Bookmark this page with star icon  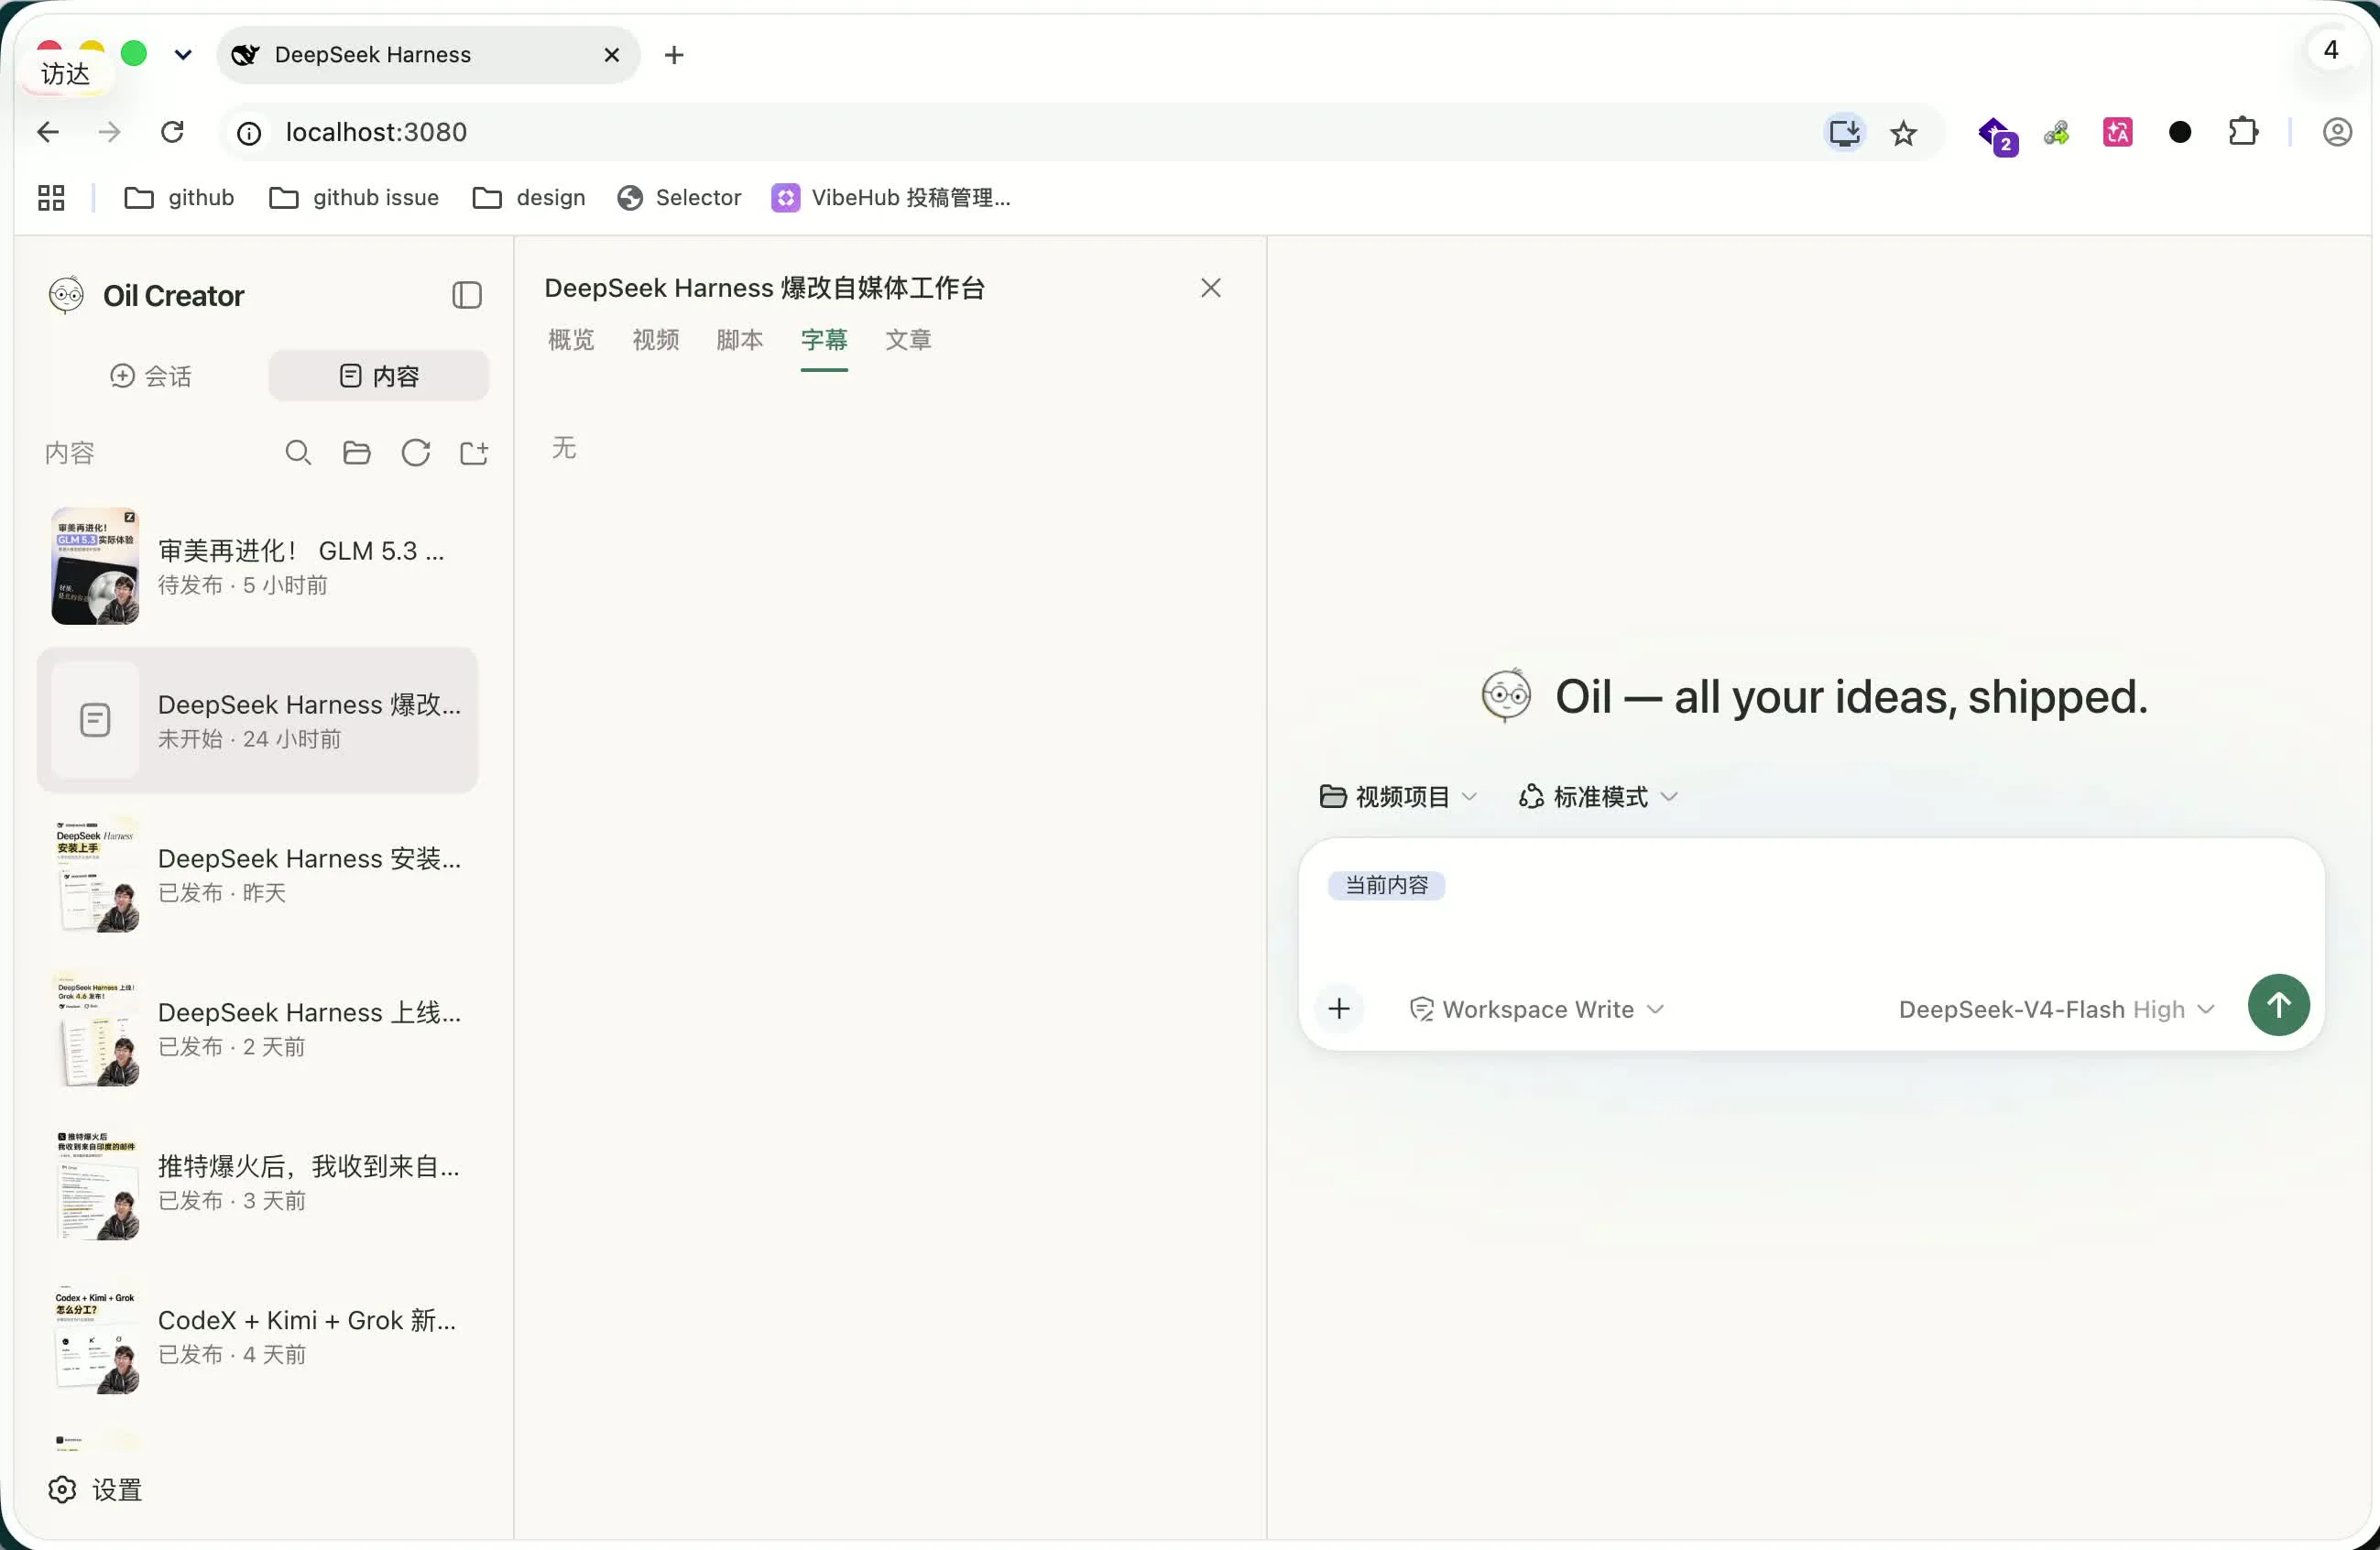coord(1903,132)
